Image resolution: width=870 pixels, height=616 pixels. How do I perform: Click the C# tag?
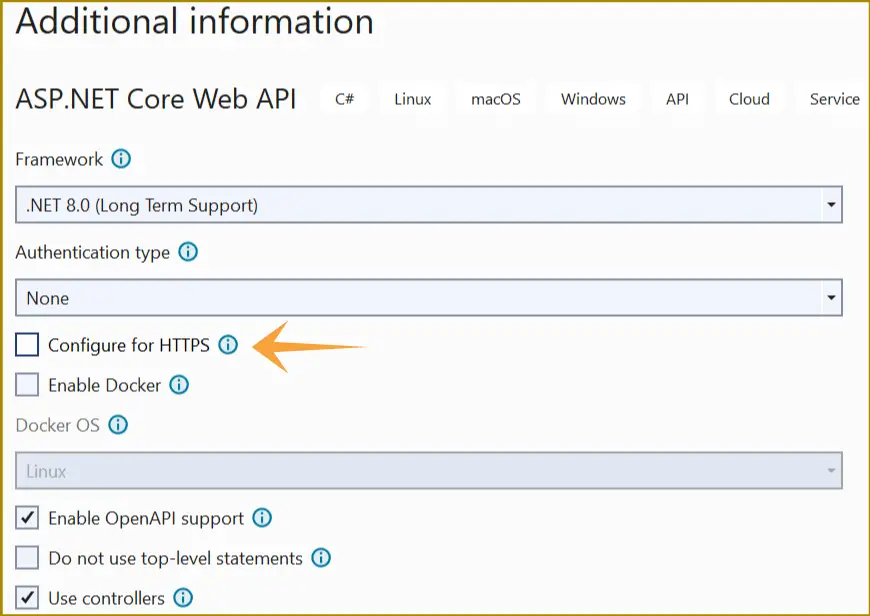tap(345, 99)
